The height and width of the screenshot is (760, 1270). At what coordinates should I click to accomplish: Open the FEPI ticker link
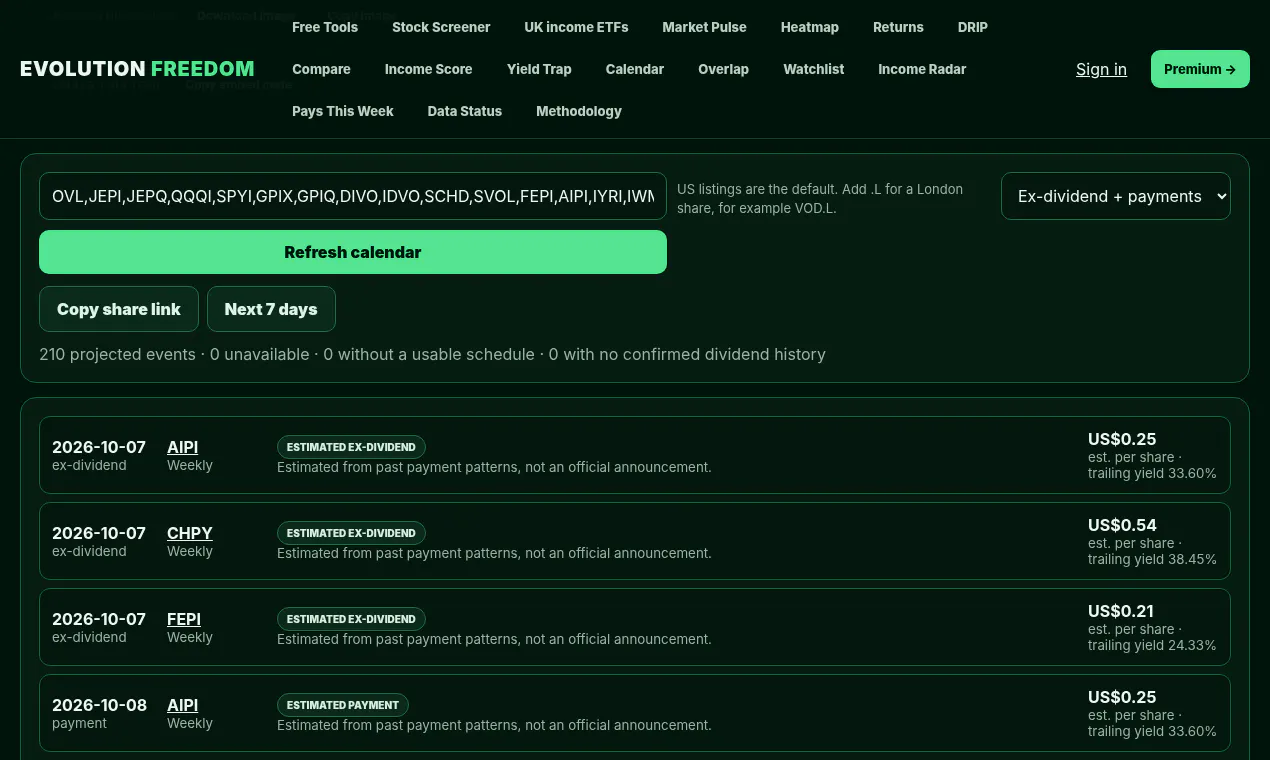pos(184,619)
